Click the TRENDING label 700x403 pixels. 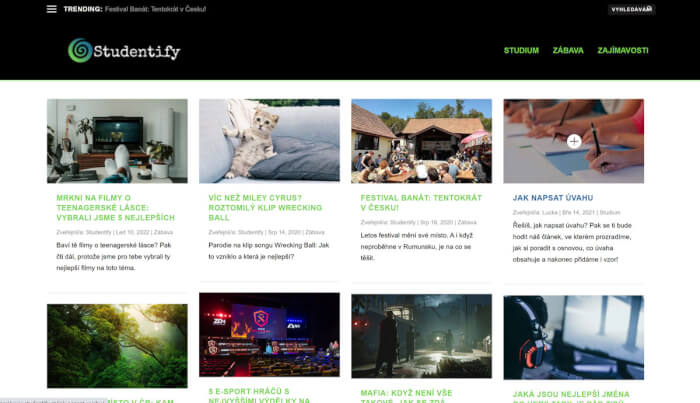[83, 9]
